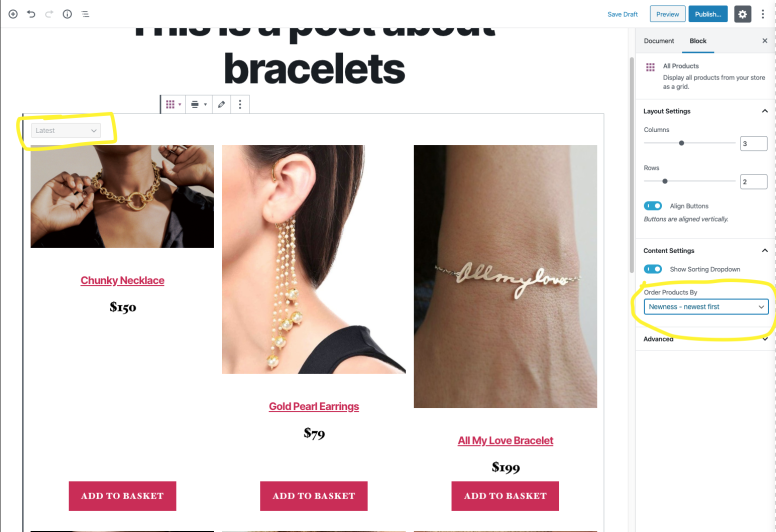Toggle Align Buttons switch

653,206
